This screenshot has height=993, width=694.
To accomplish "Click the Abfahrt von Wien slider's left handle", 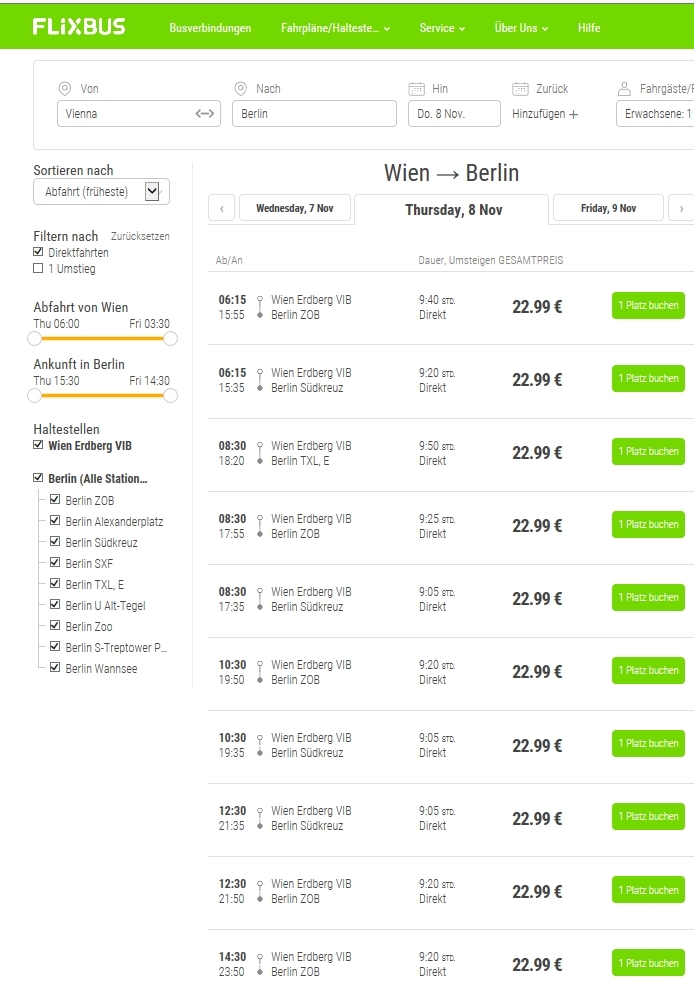I will (x=35, y=339).
